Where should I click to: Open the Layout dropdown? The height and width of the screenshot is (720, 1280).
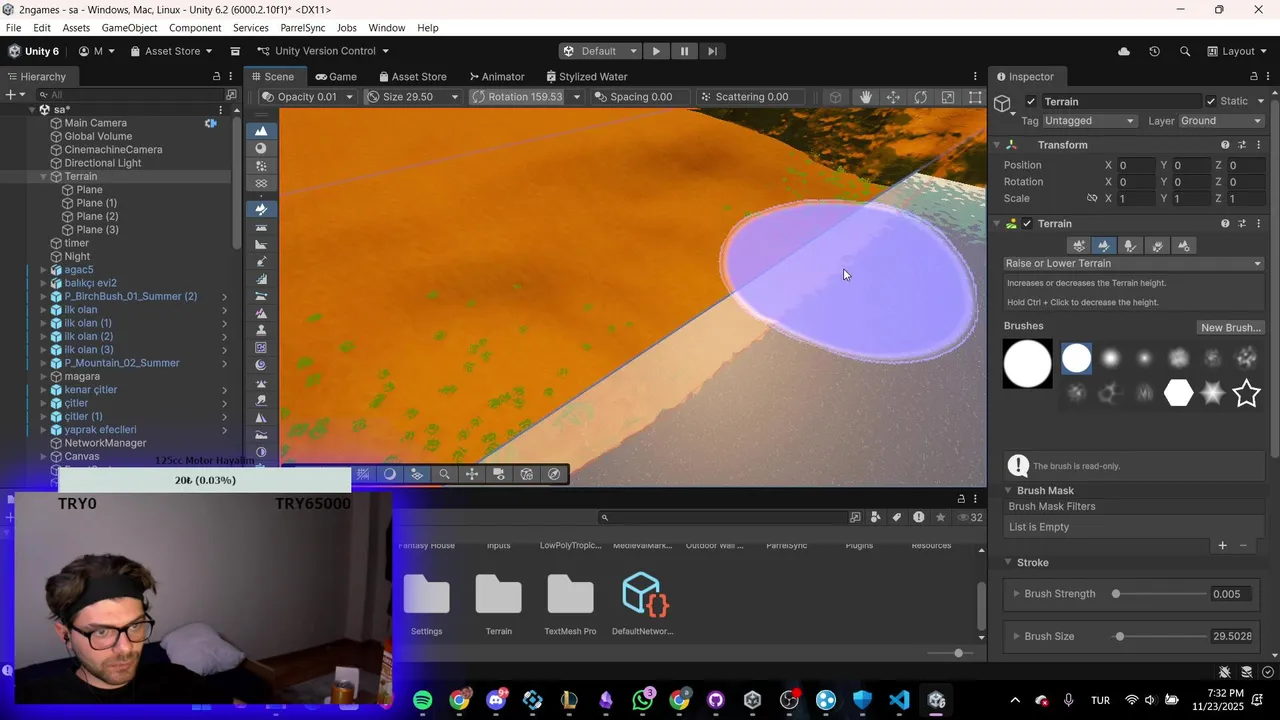coord(1237,51)
